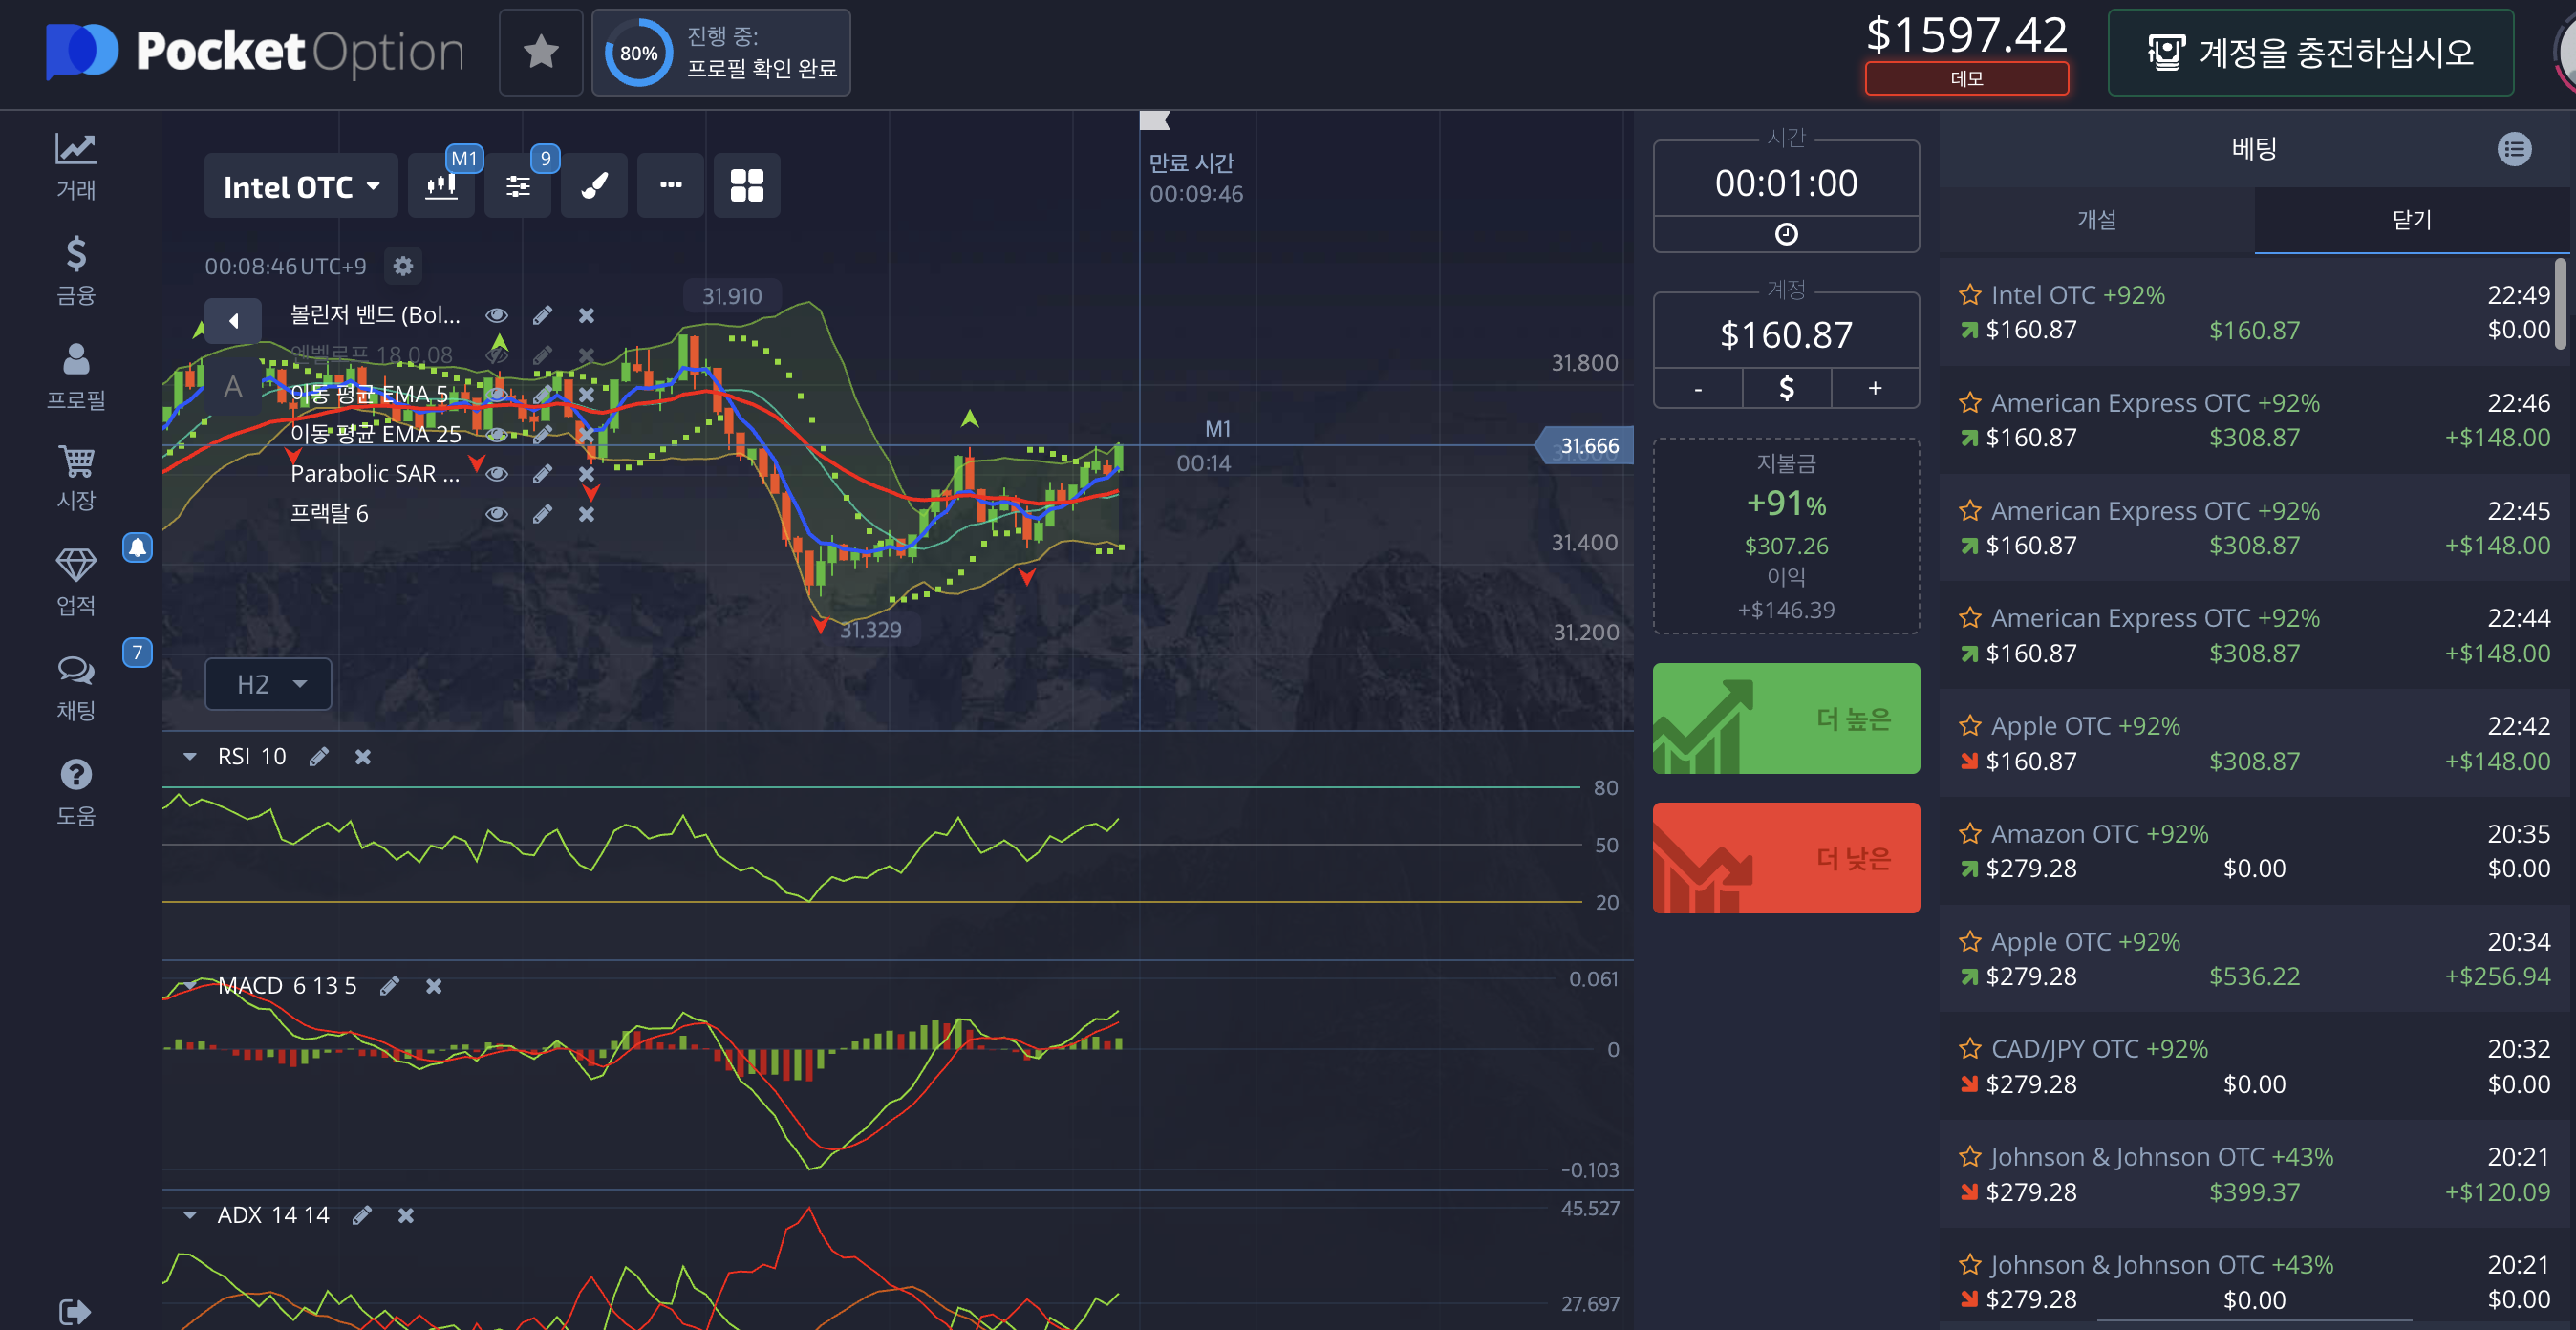Remove the ADX indicator panel
The width and height of the screenshot is (2576, 1330).
[x=406, y=1215]
